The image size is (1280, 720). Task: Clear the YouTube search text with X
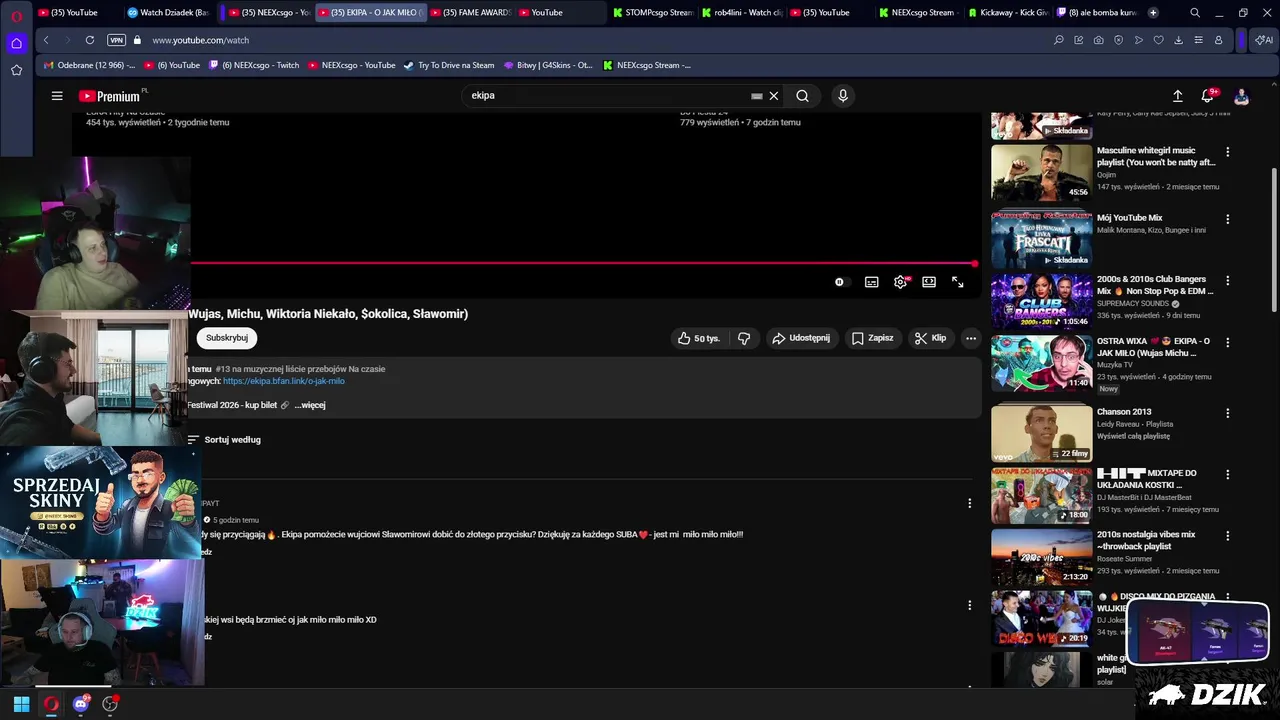tap(774, 96)
